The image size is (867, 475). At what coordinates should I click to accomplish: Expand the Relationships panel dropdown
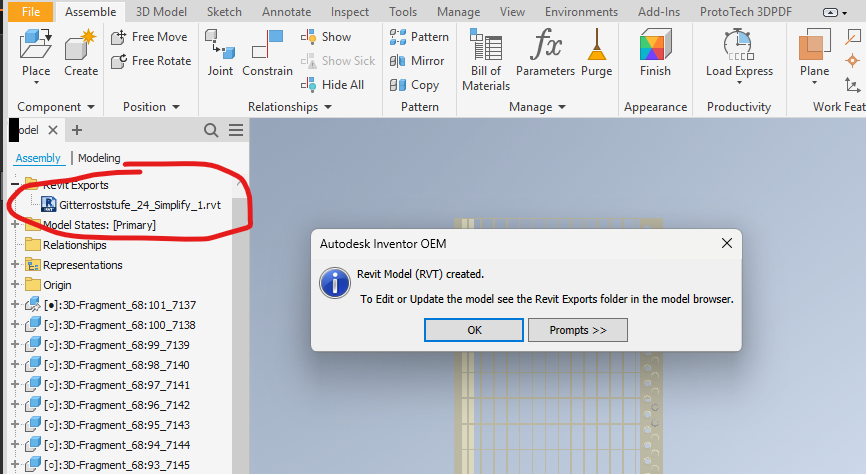[328, 107]
